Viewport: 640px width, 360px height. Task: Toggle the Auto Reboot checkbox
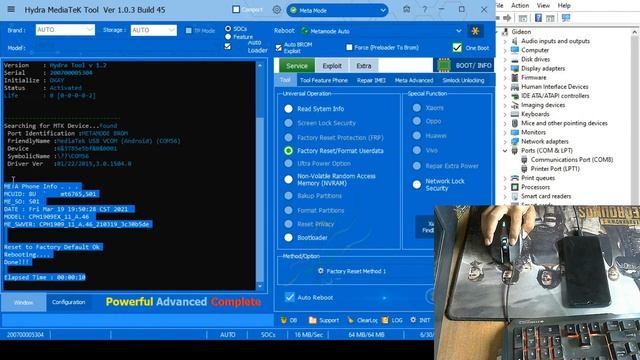[x=289, y=297]
